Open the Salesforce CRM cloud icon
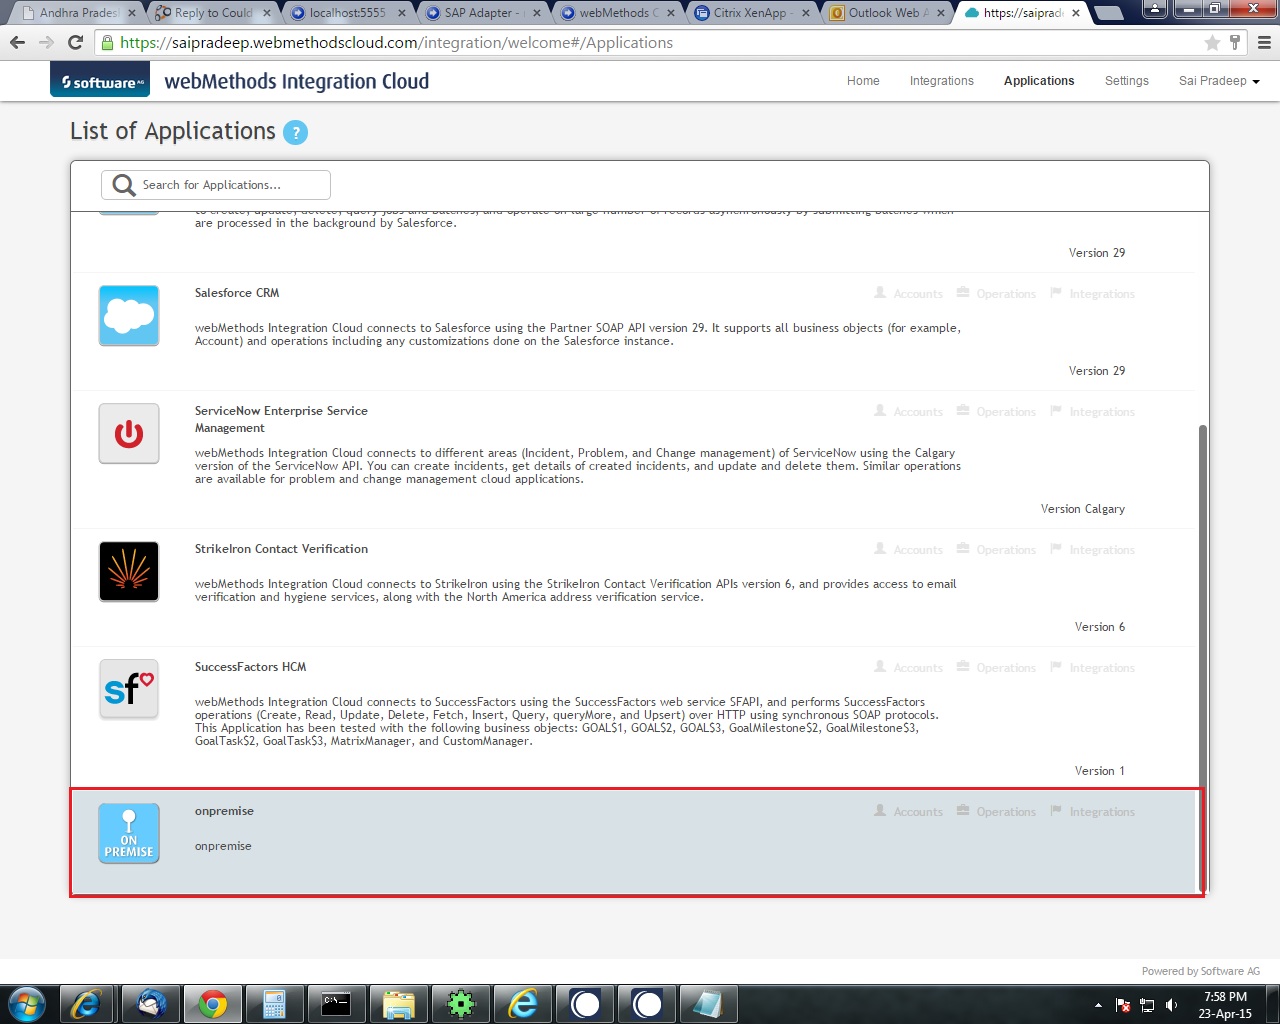Viewport: 1280px width, 1024px height. point(129,316)
